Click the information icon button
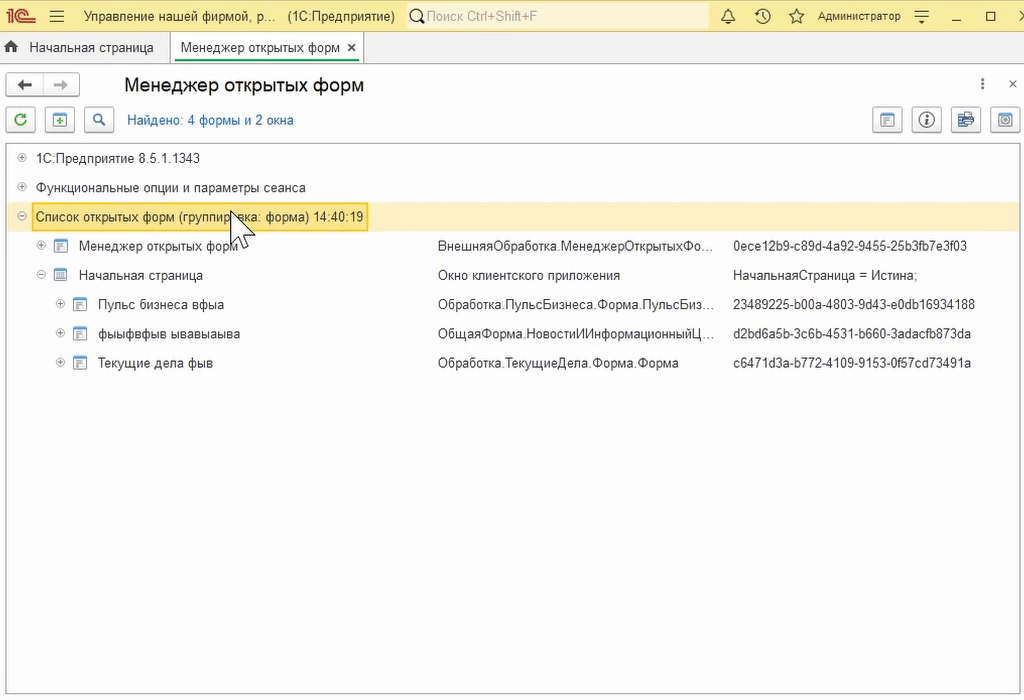The image size is (1024, 700). 926,120
